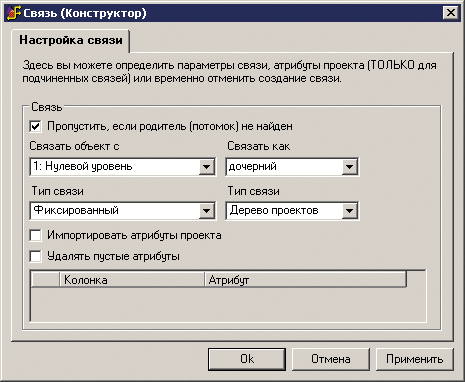
Task: Uncheck Пропустить, если родитель (потомок) не найден
Action: pos(35,127)
